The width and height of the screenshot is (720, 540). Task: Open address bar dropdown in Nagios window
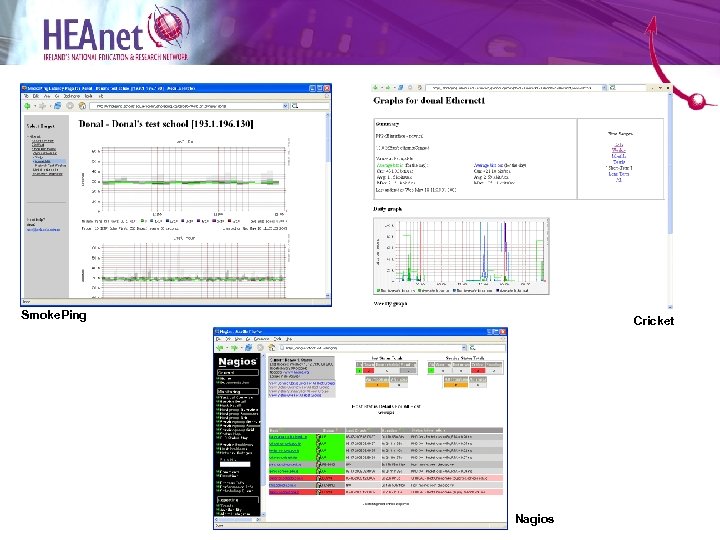pyautogui.click(x=464, y=348)
